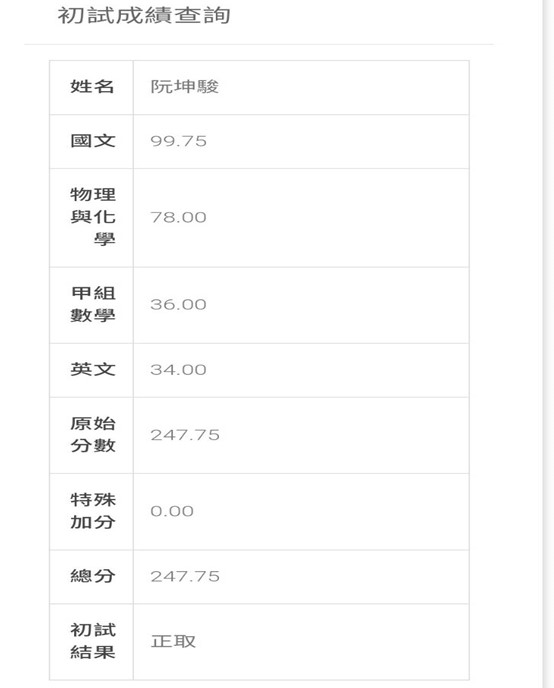Screen dimensions: 554x688
Task: Click the 姓名 label cell
Action: tap(92, 87)
